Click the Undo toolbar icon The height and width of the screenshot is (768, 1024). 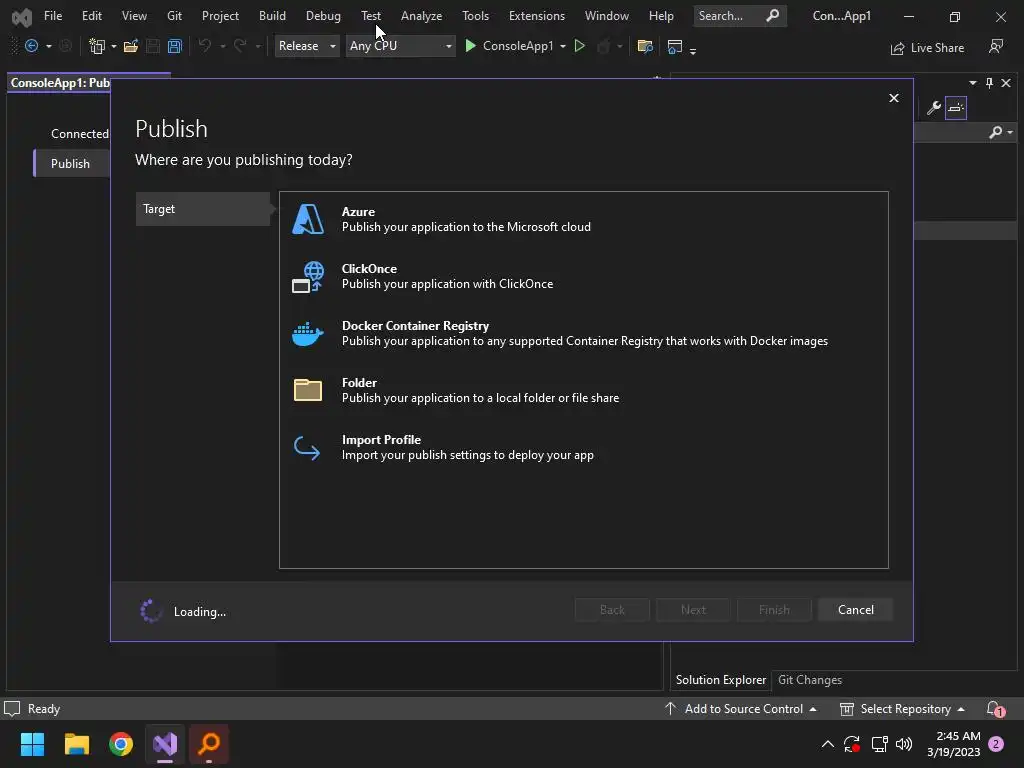coord(204,46)
